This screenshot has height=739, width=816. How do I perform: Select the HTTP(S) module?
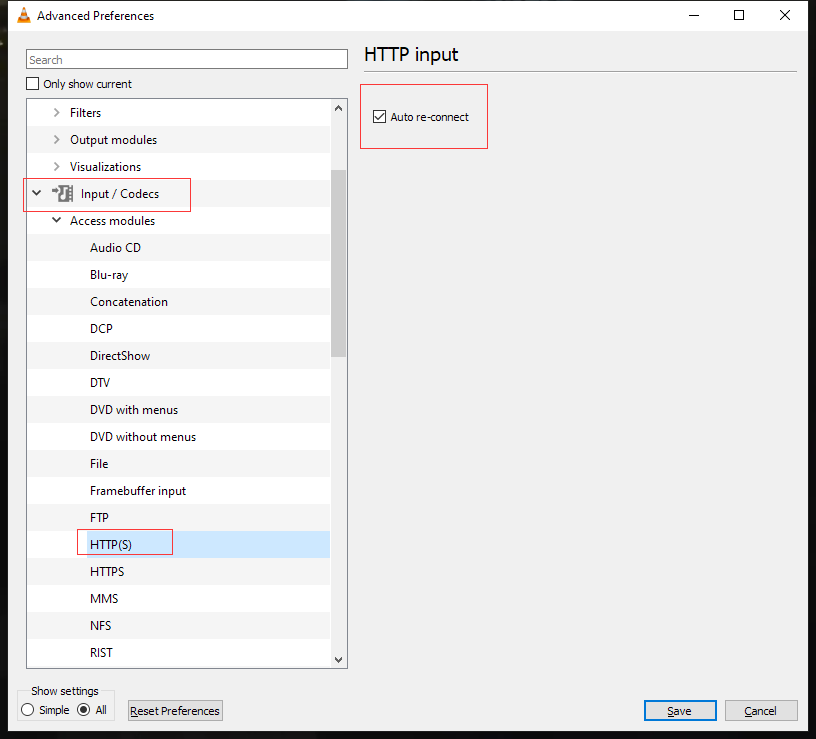[111, 545]
